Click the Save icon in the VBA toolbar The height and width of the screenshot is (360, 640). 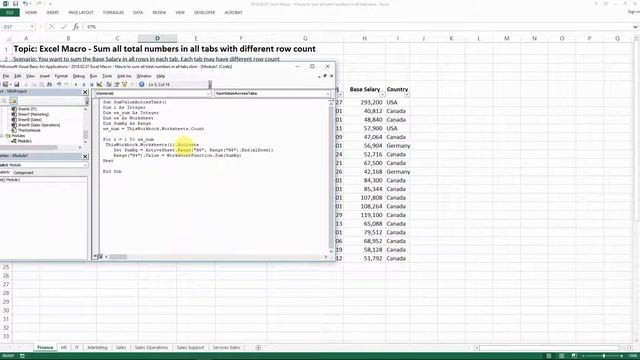click(x=17, y=84)
